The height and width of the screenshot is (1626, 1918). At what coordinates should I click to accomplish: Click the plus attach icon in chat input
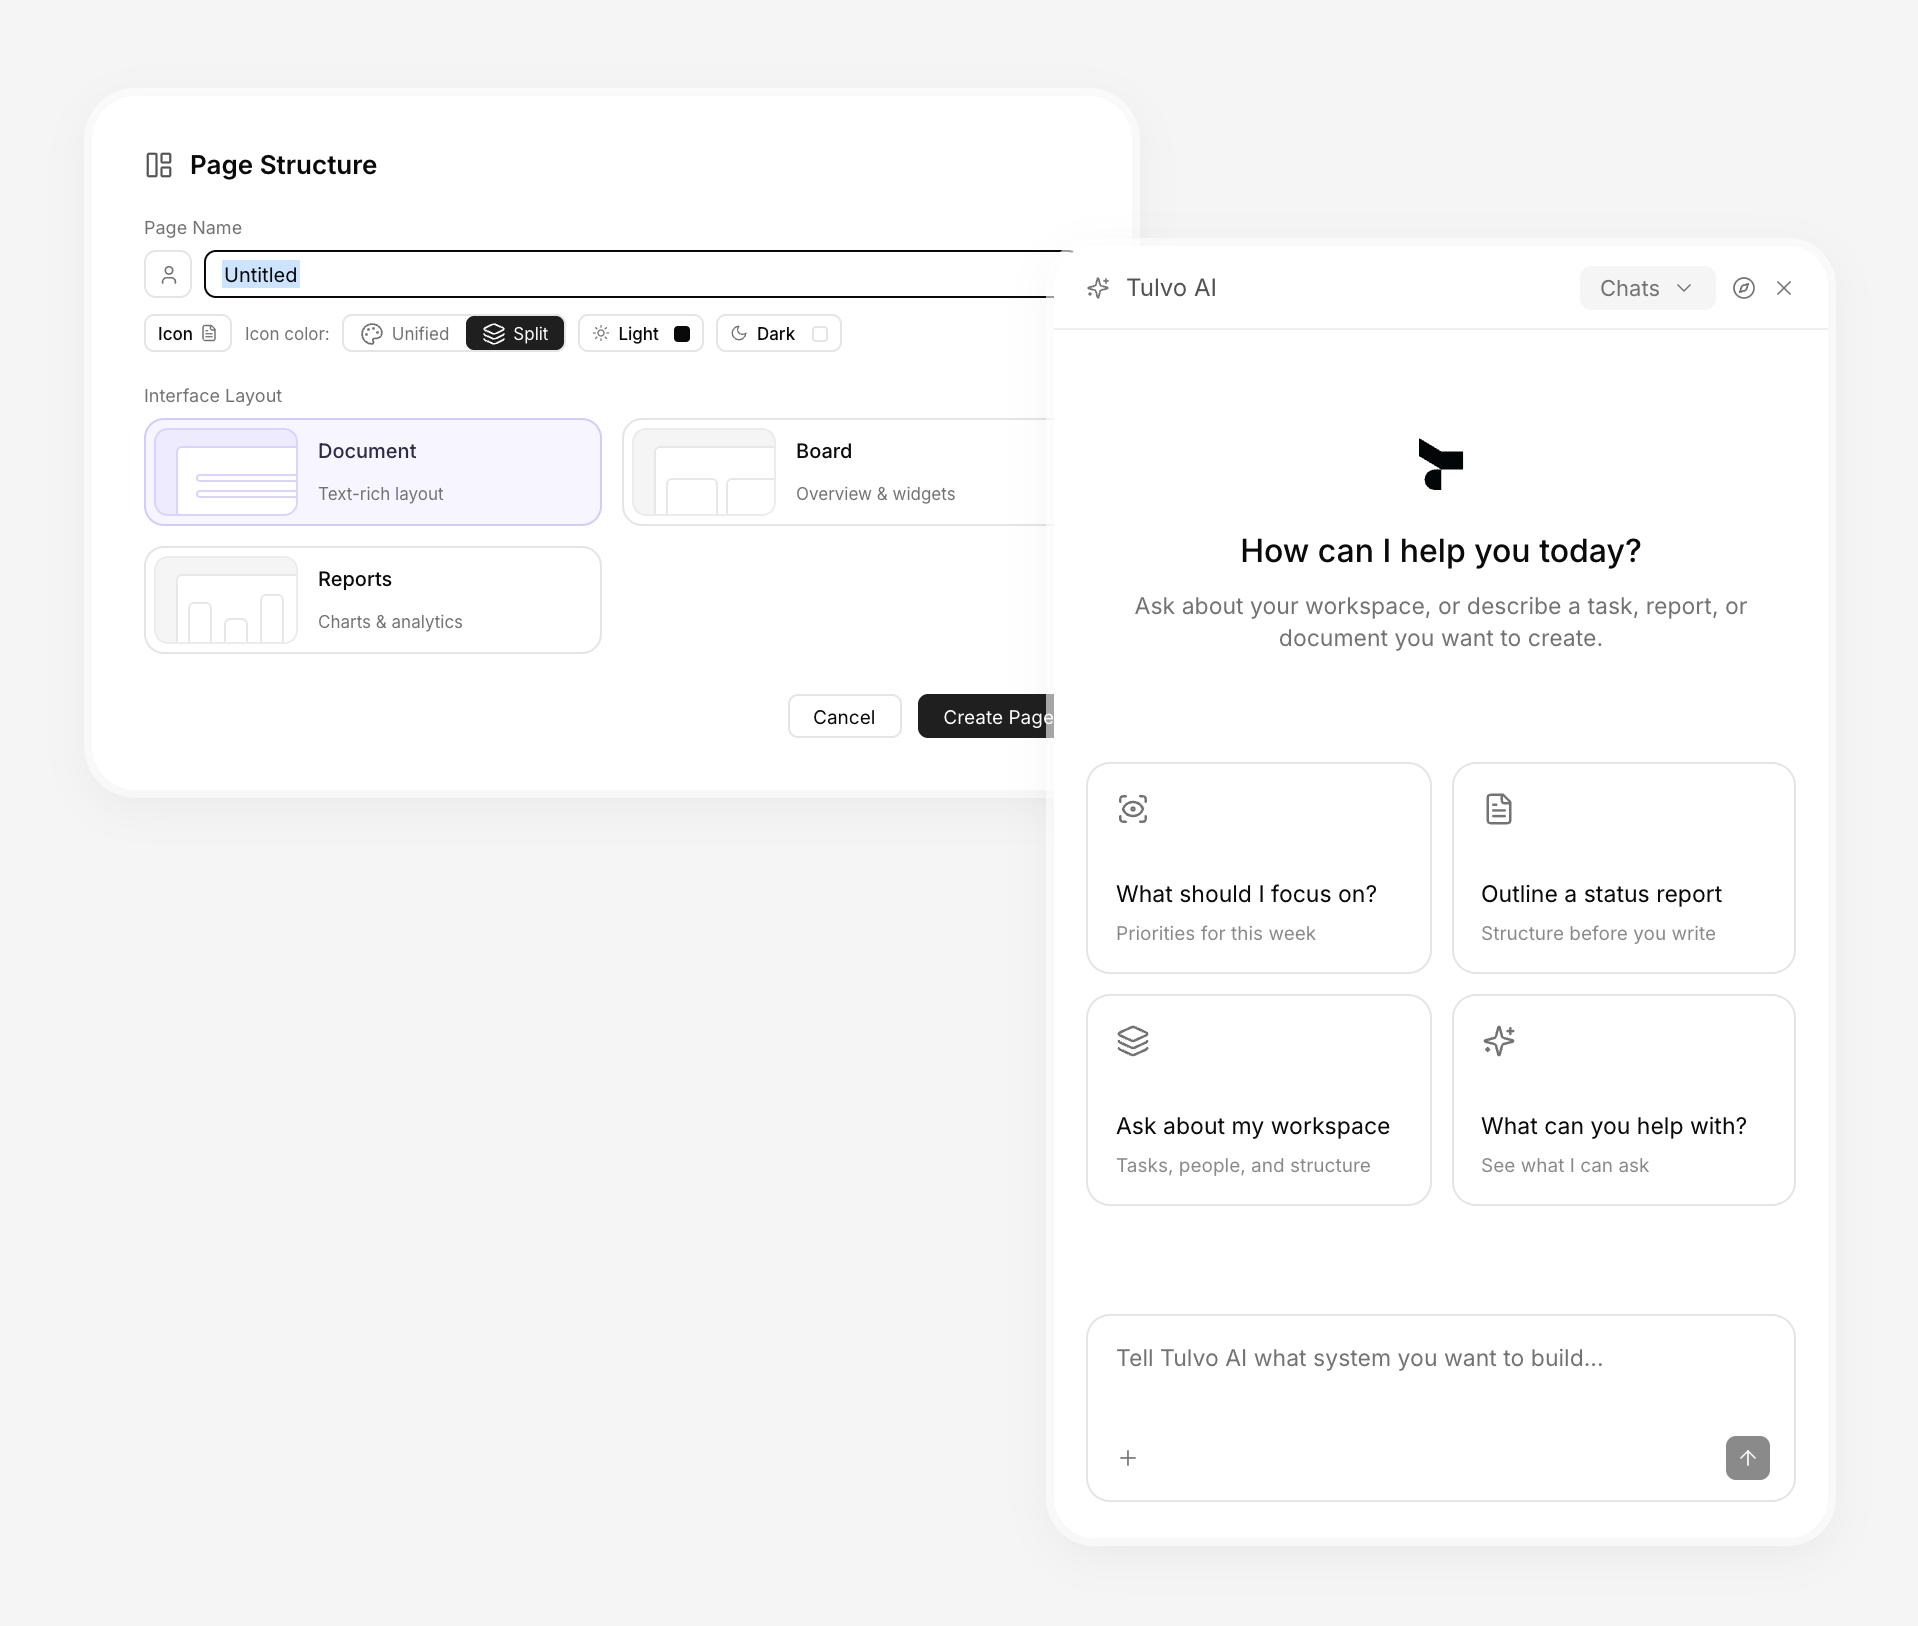tap(1128, 1458)
